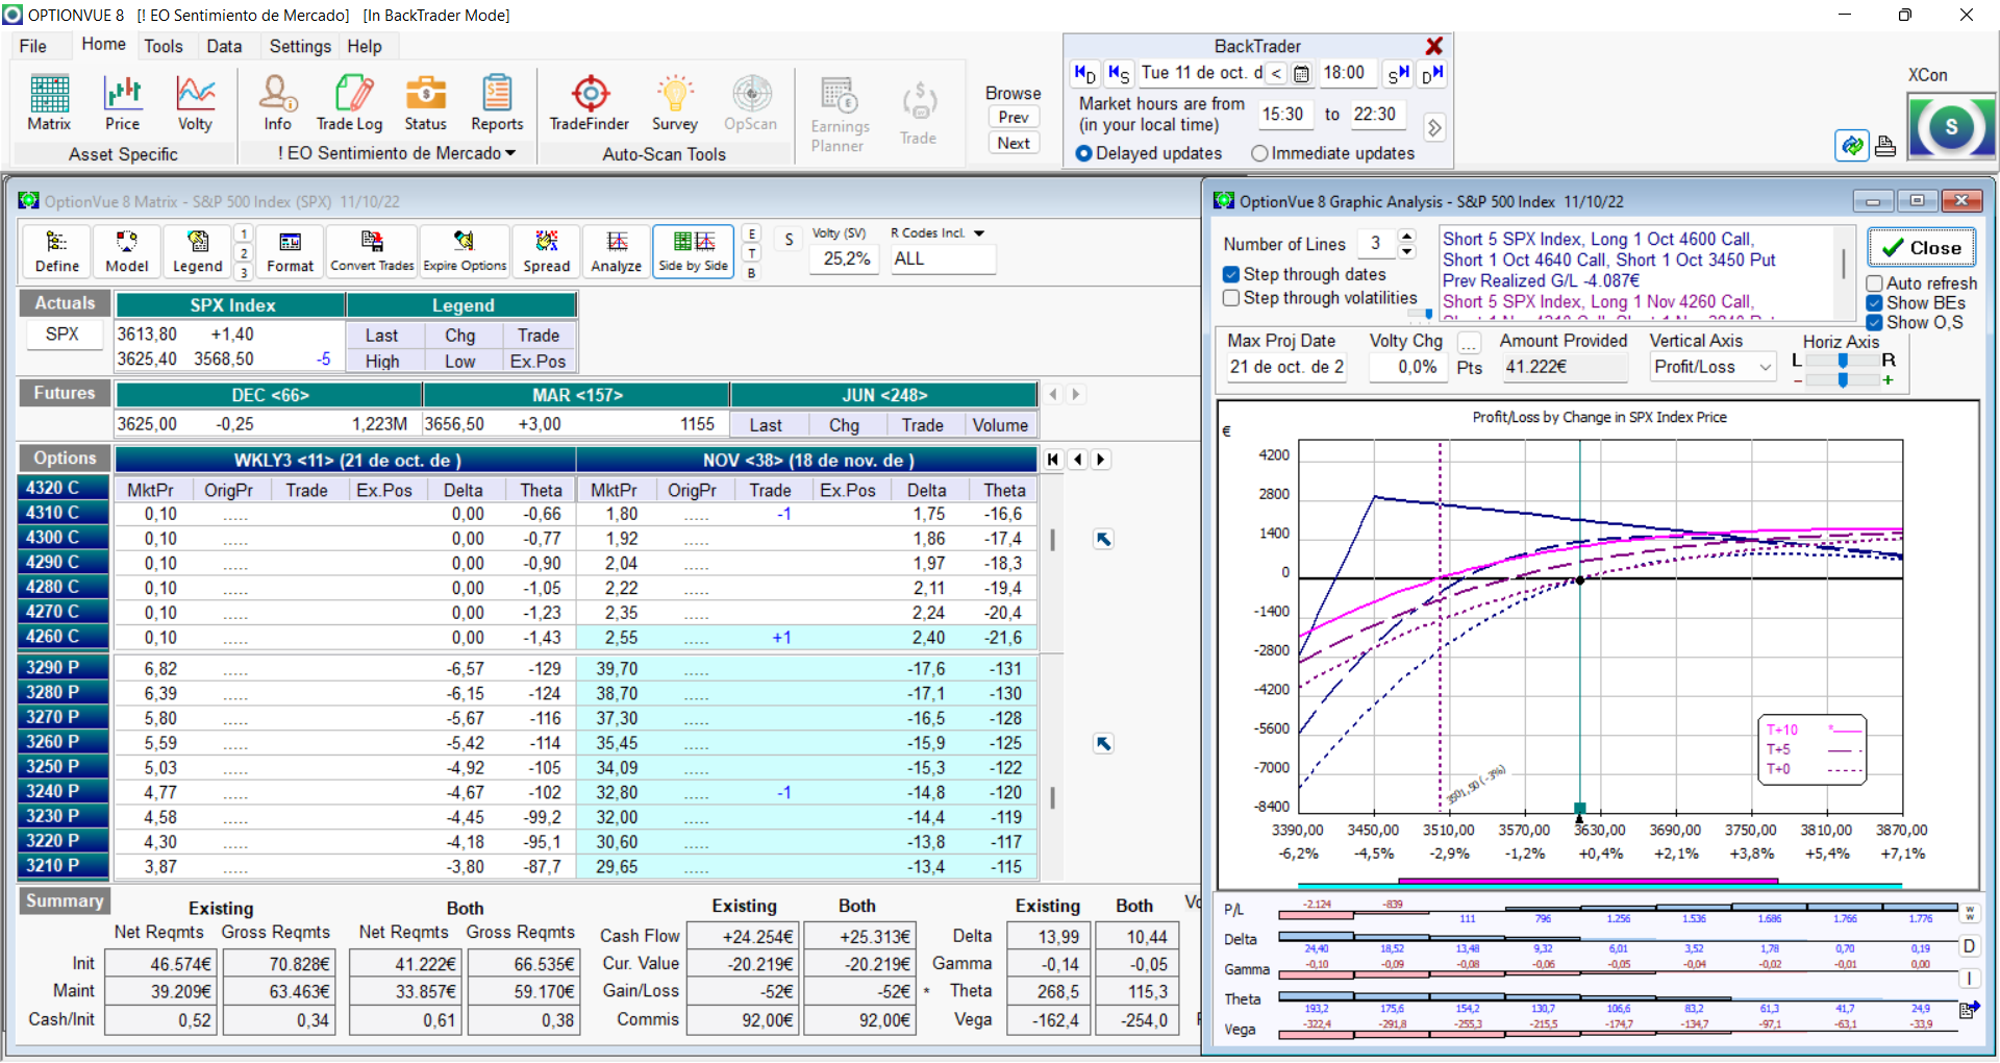Click the Define icon in Matrix toolbar
The height and width of the screenshot is (1063, 2000).
57,251
